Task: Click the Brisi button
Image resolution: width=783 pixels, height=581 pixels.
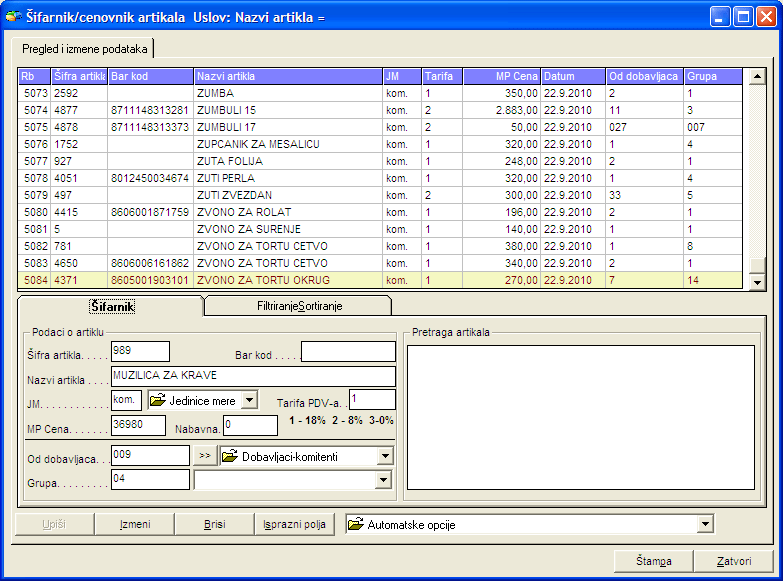Action: 214,524
